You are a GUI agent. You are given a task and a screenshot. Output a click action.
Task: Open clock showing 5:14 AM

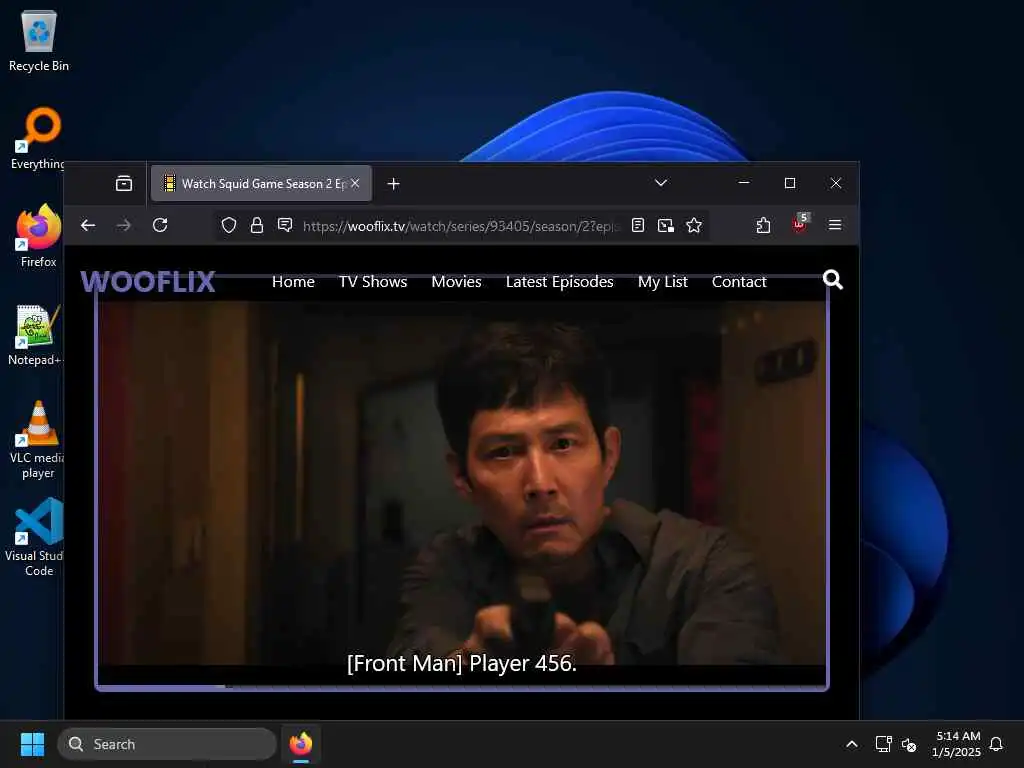956,744
